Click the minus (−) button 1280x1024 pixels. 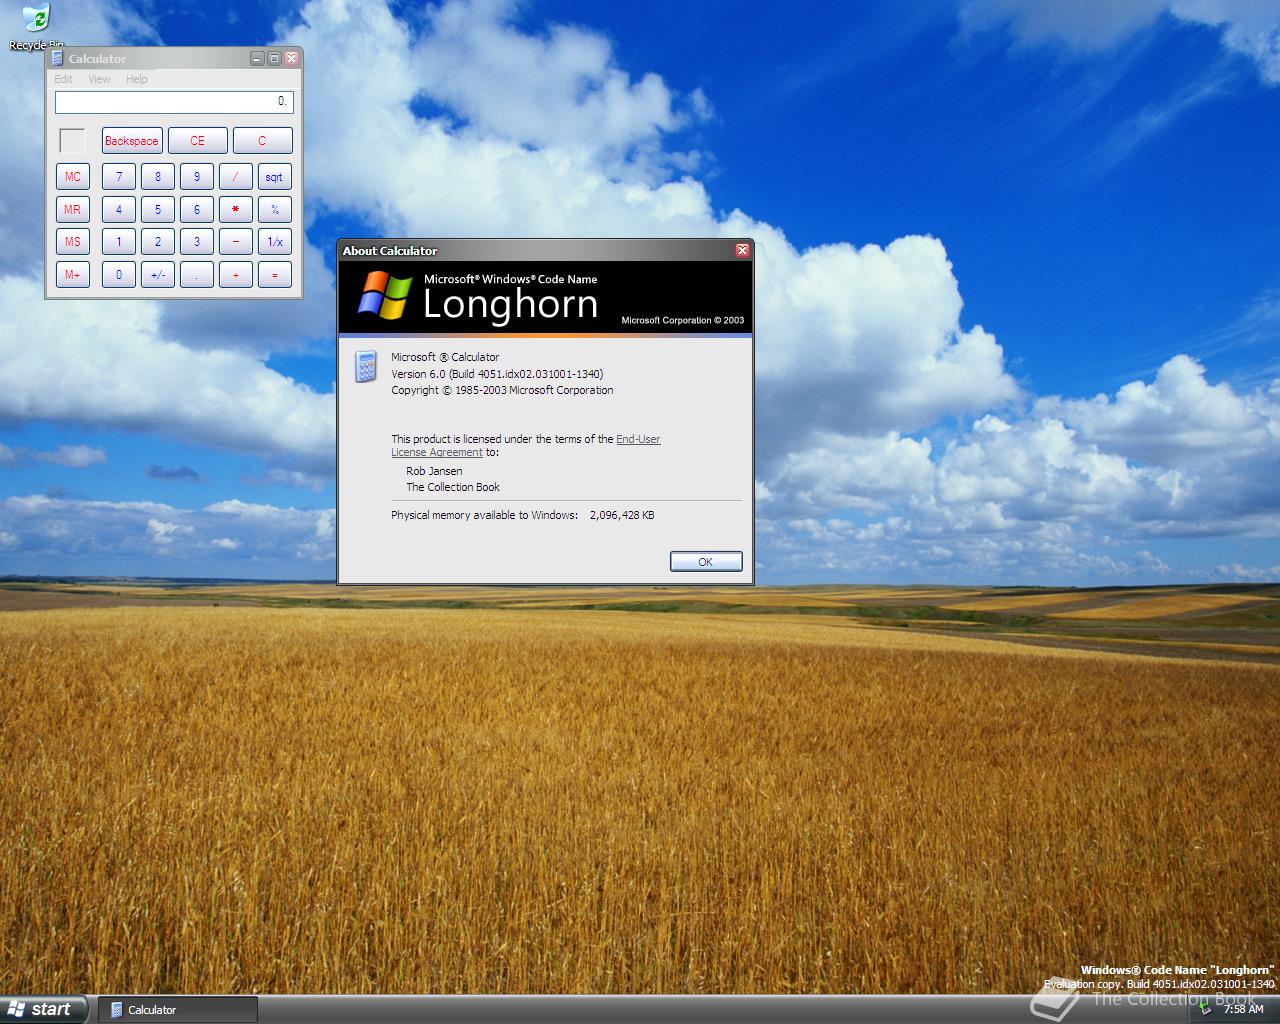236,242
